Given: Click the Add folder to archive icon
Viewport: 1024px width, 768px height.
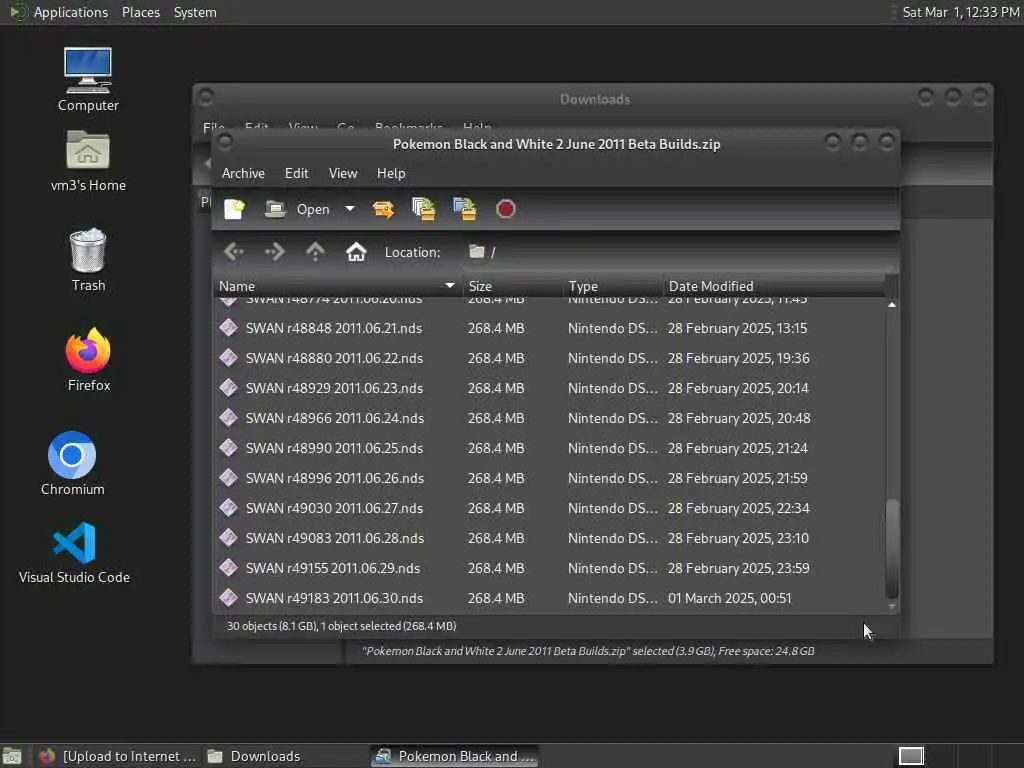Looking at the screenshot, I should (x=464, y=209).
